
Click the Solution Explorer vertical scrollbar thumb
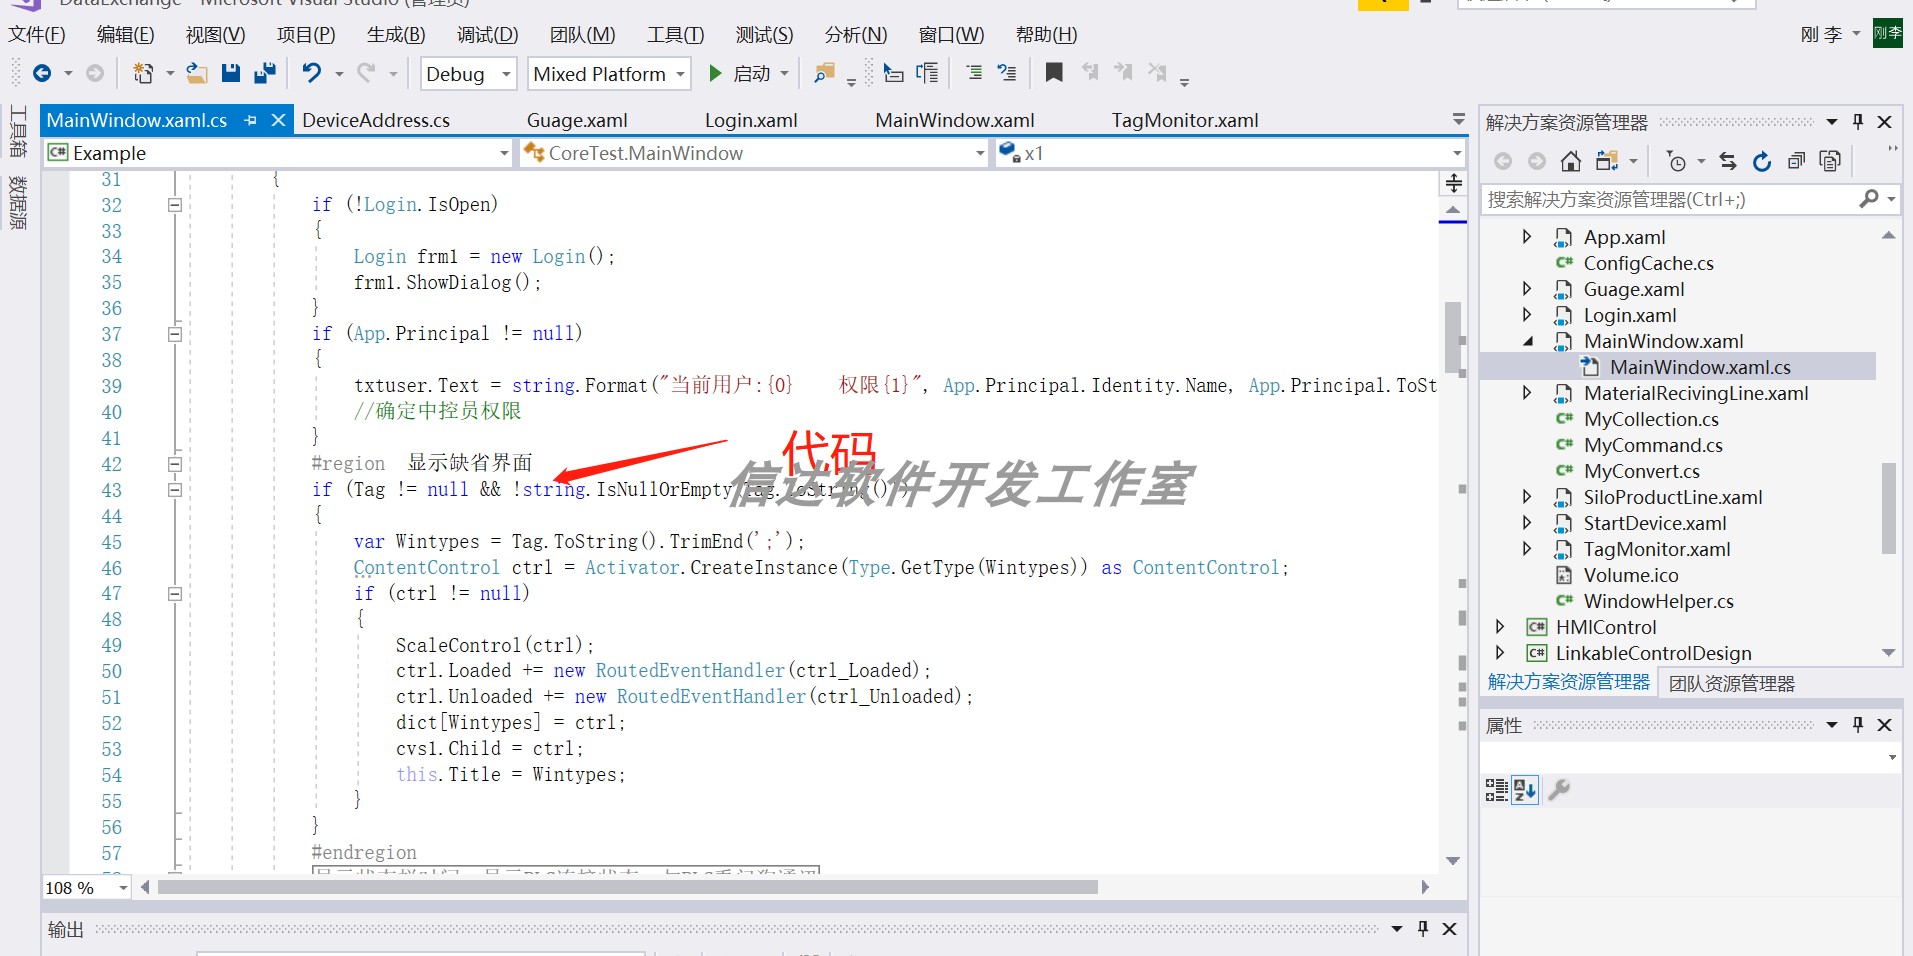[x=1888, y=508]
